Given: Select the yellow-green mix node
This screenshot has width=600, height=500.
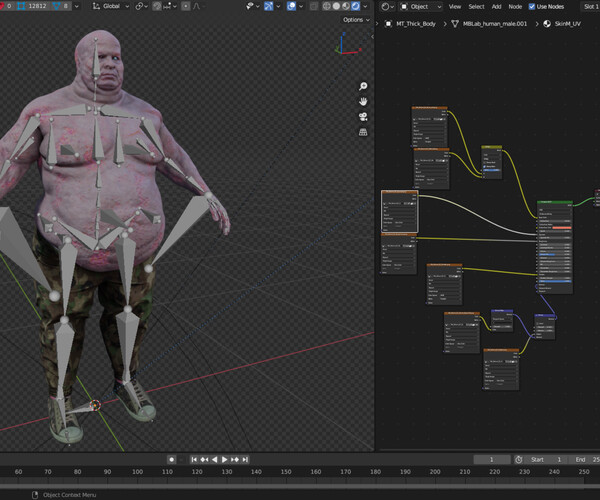Looking at the screenshot, I should tap(492, 162).
